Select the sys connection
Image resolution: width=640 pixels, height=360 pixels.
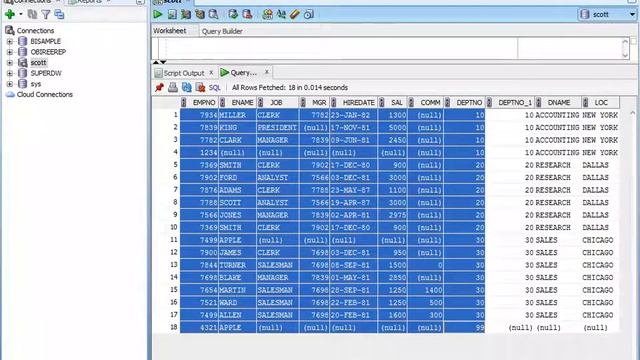tap(36, 84)
